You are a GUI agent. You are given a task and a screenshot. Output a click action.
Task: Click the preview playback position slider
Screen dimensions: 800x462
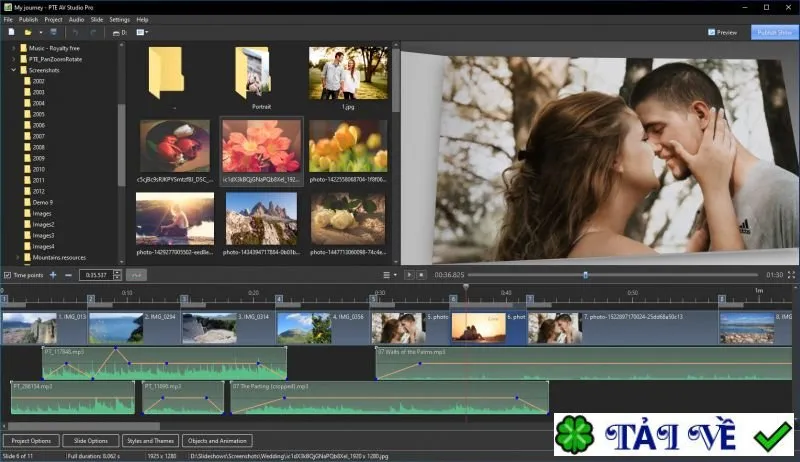613,275
